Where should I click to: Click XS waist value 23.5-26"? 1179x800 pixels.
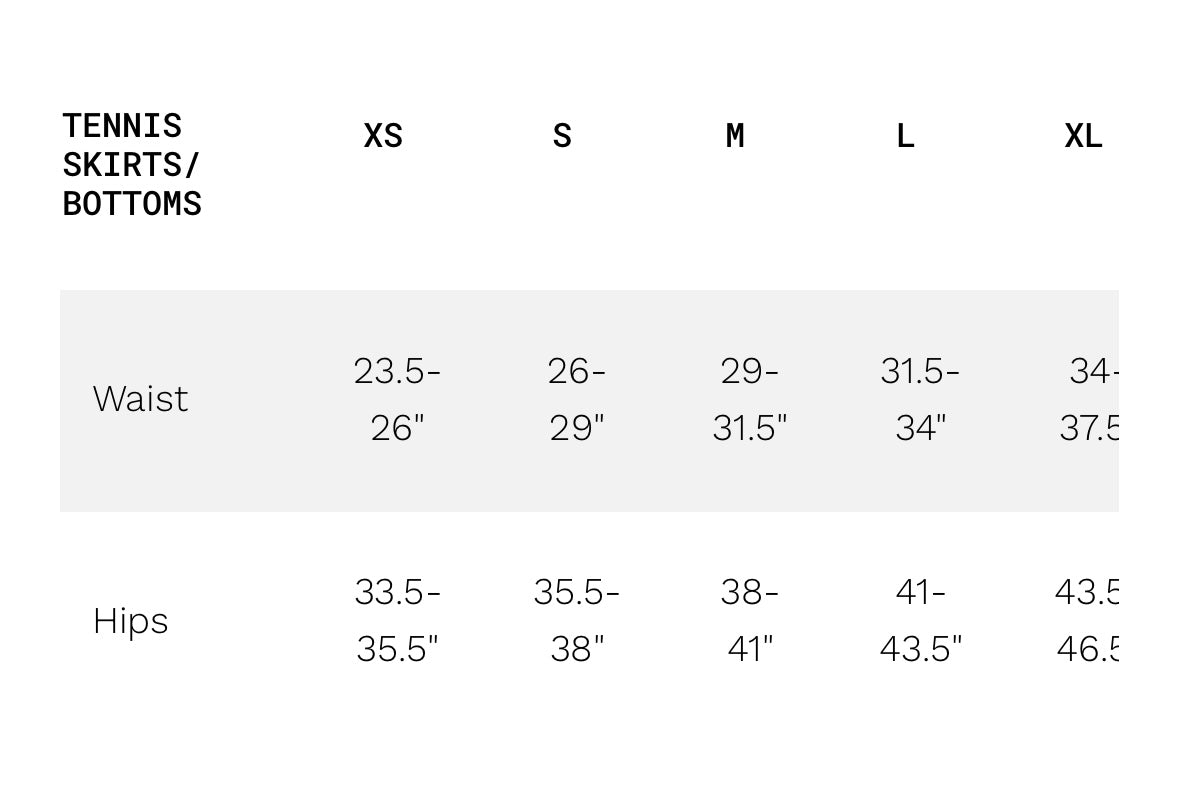(397, 399)
